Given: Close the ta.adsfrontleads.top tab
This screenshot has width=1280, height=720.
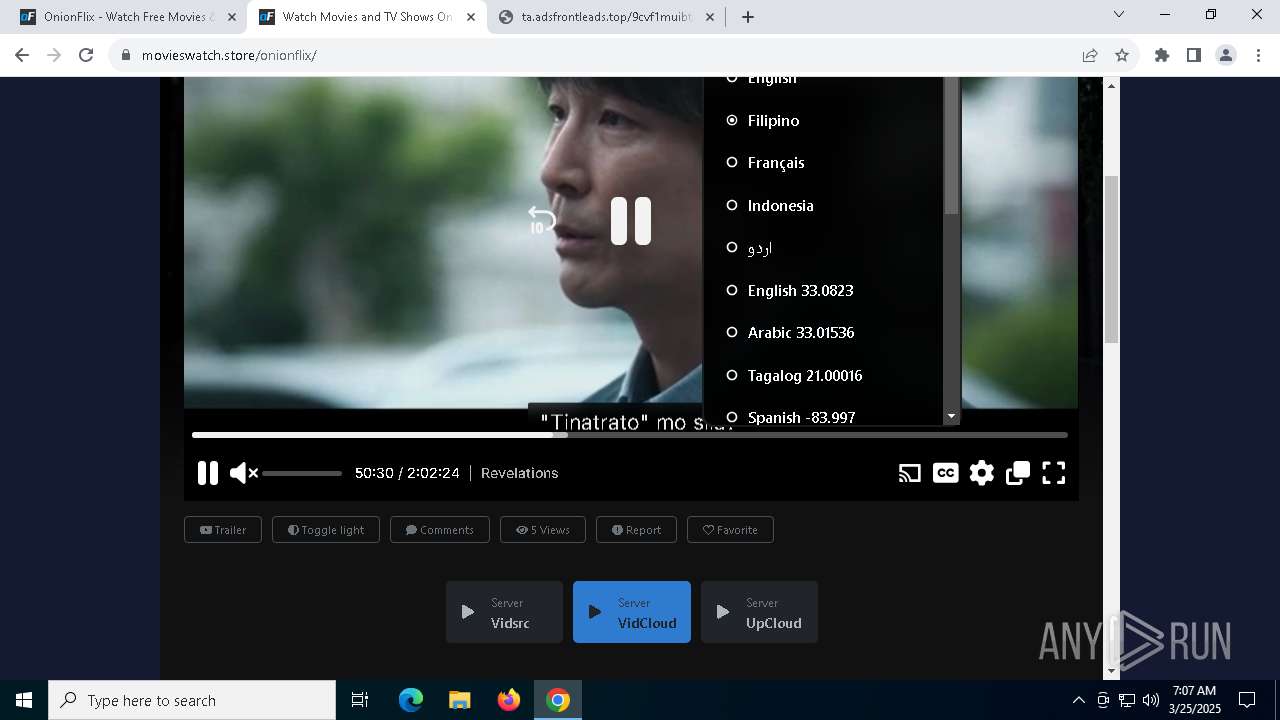Looking at the screenshot, I should 710,17.
